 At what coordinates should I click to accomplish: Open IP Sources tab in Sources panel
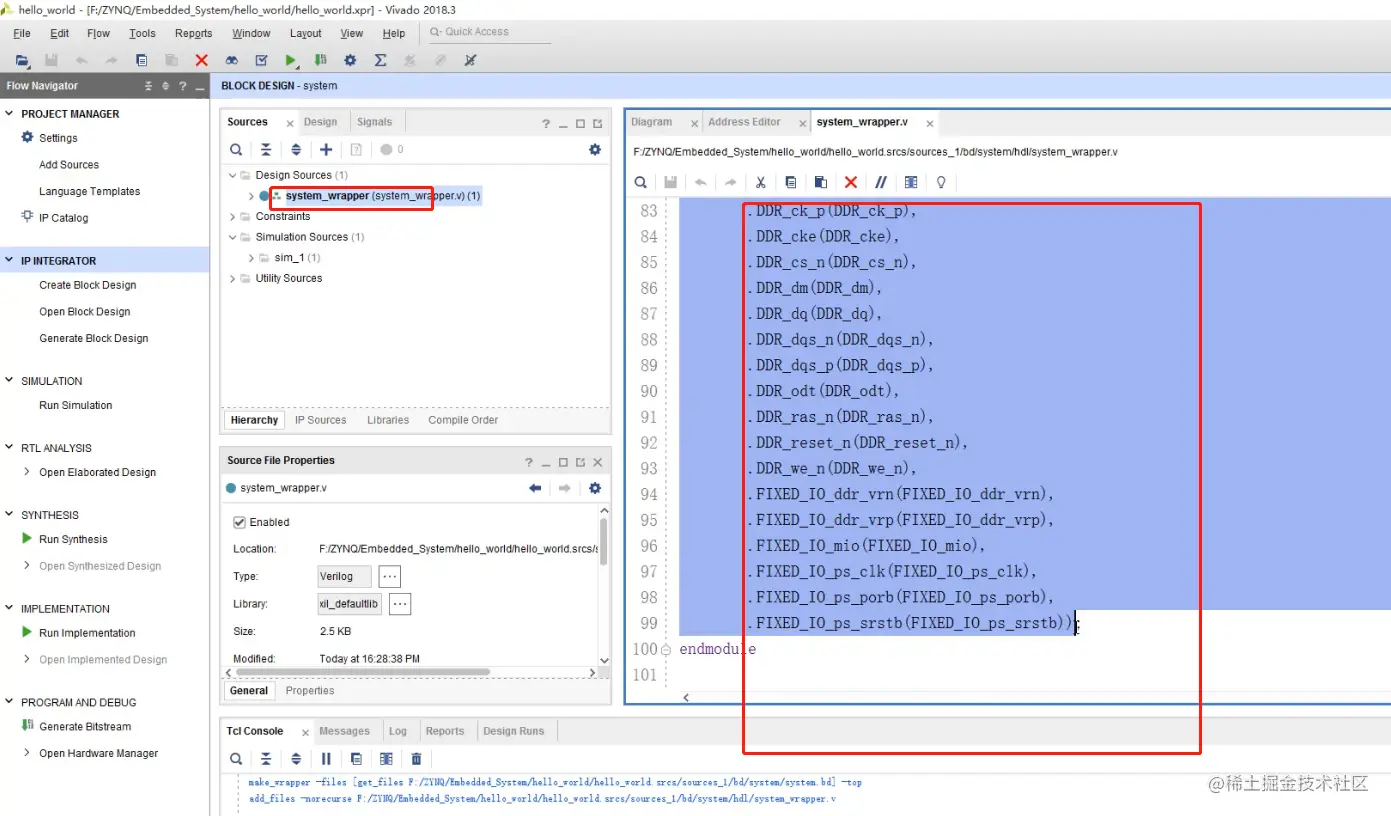point(320,420)
